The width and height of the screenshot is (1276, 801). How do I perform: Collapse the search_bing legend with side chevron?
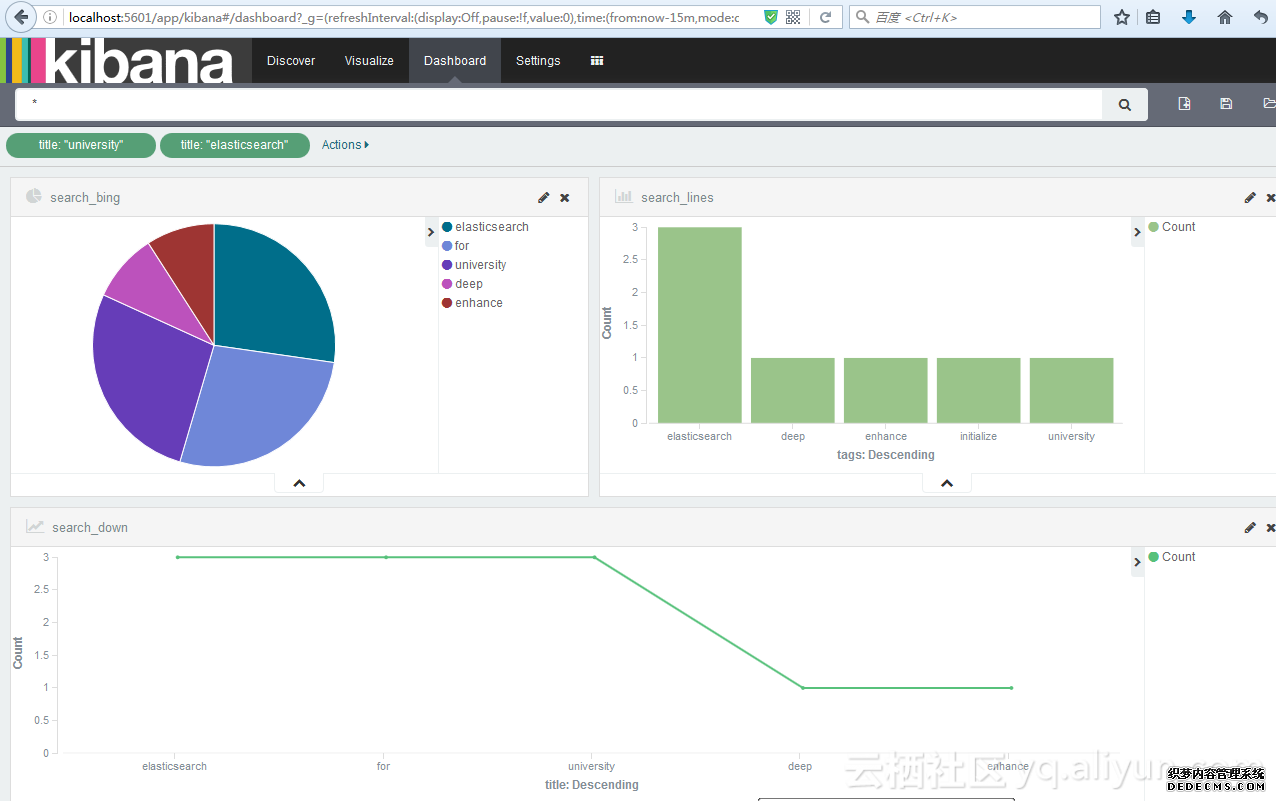click(432, 232)
